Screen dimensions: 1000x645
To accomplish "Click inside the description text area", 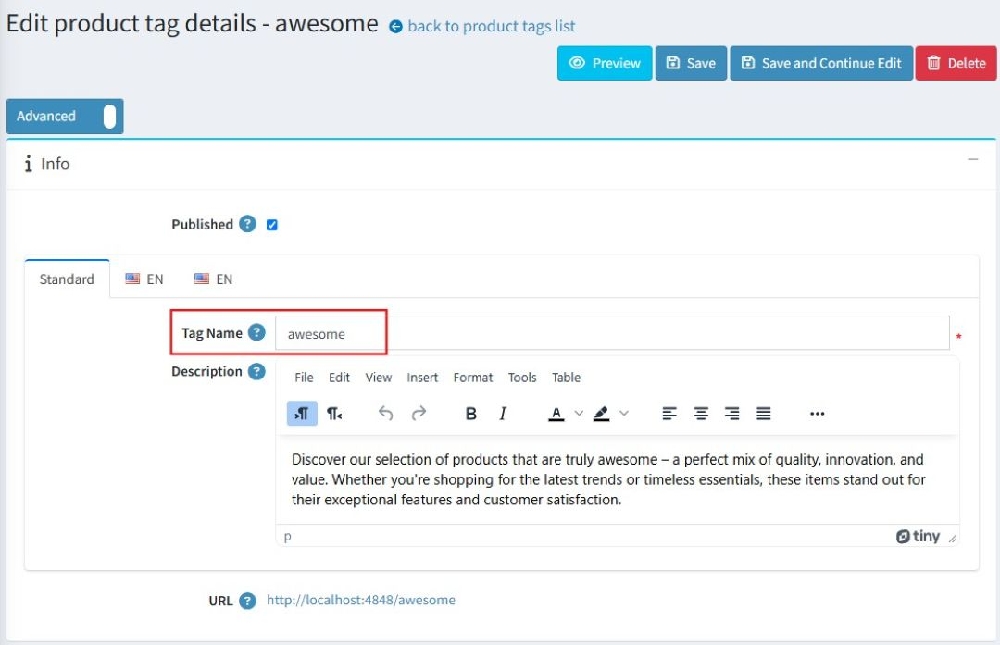I will coord(617,479).
